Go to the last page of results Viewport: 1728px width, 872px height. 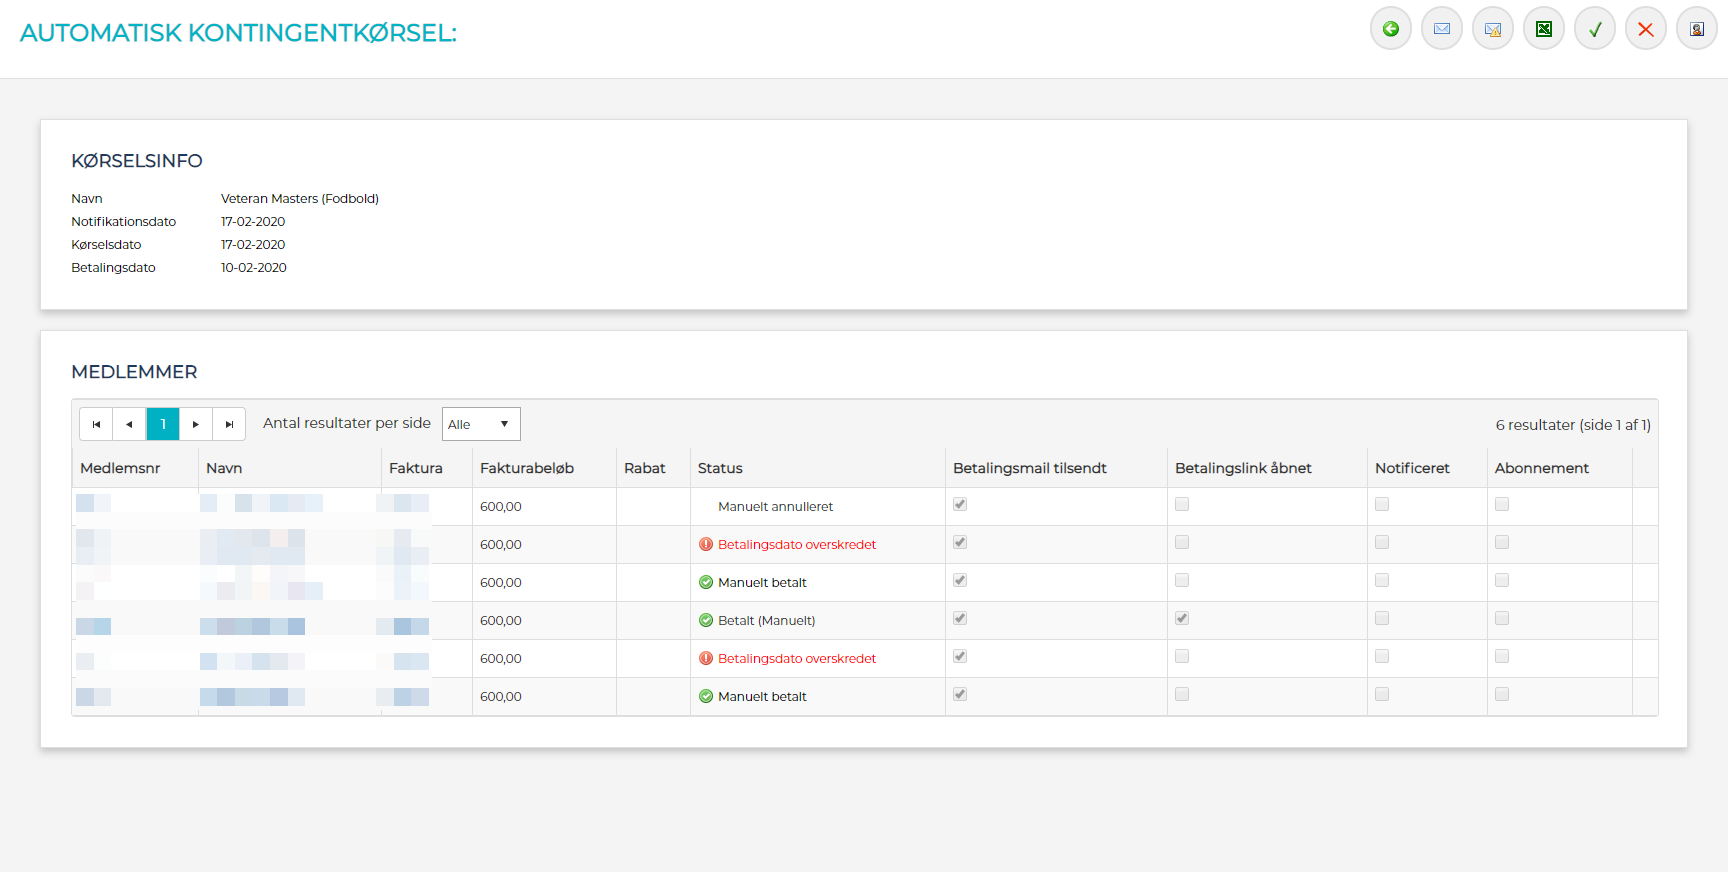pos(229,424)
